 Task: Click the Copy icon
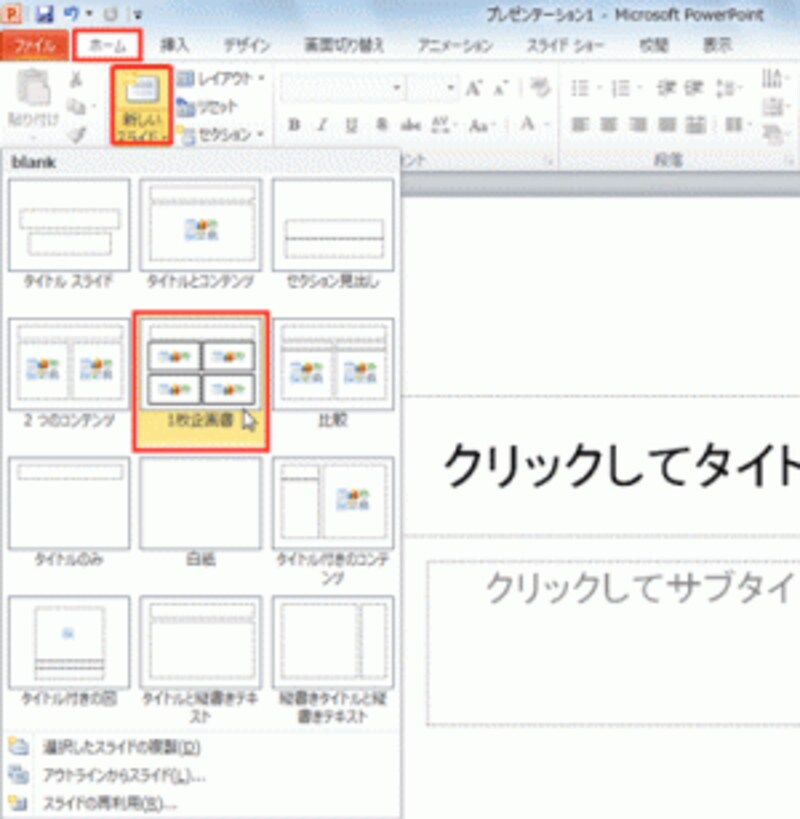point(77,107)
